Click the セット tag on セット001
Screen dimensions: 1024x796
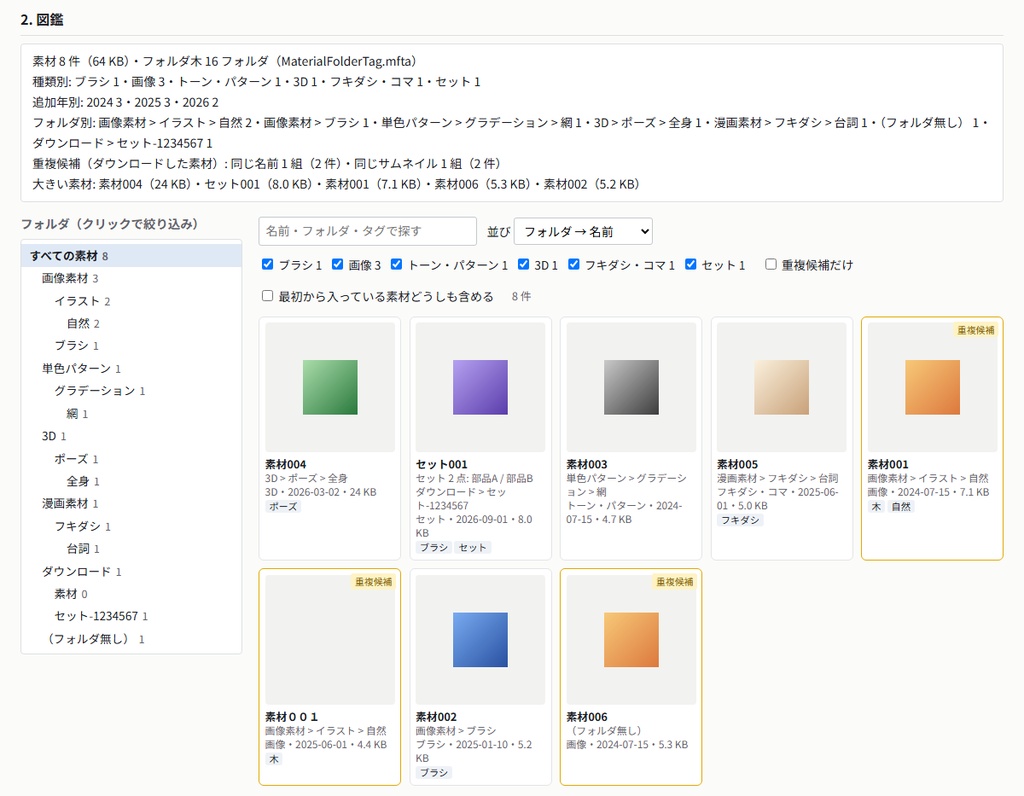(472, 548)
